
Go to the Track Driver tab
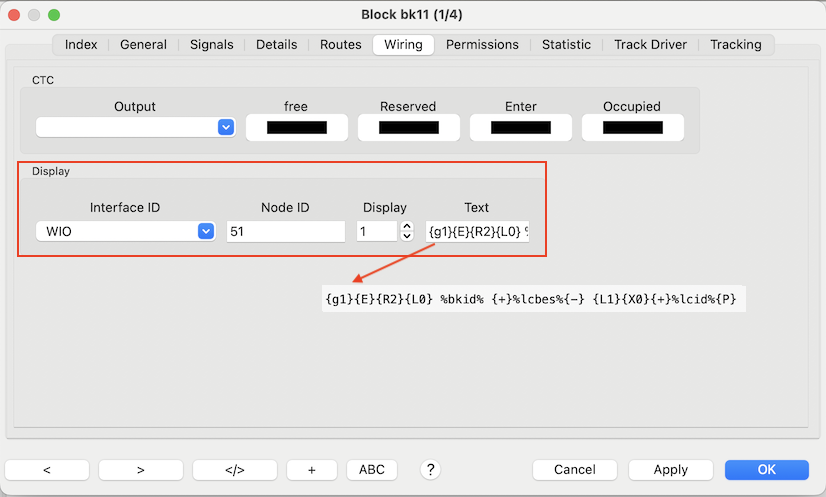(x=650, y=45)
